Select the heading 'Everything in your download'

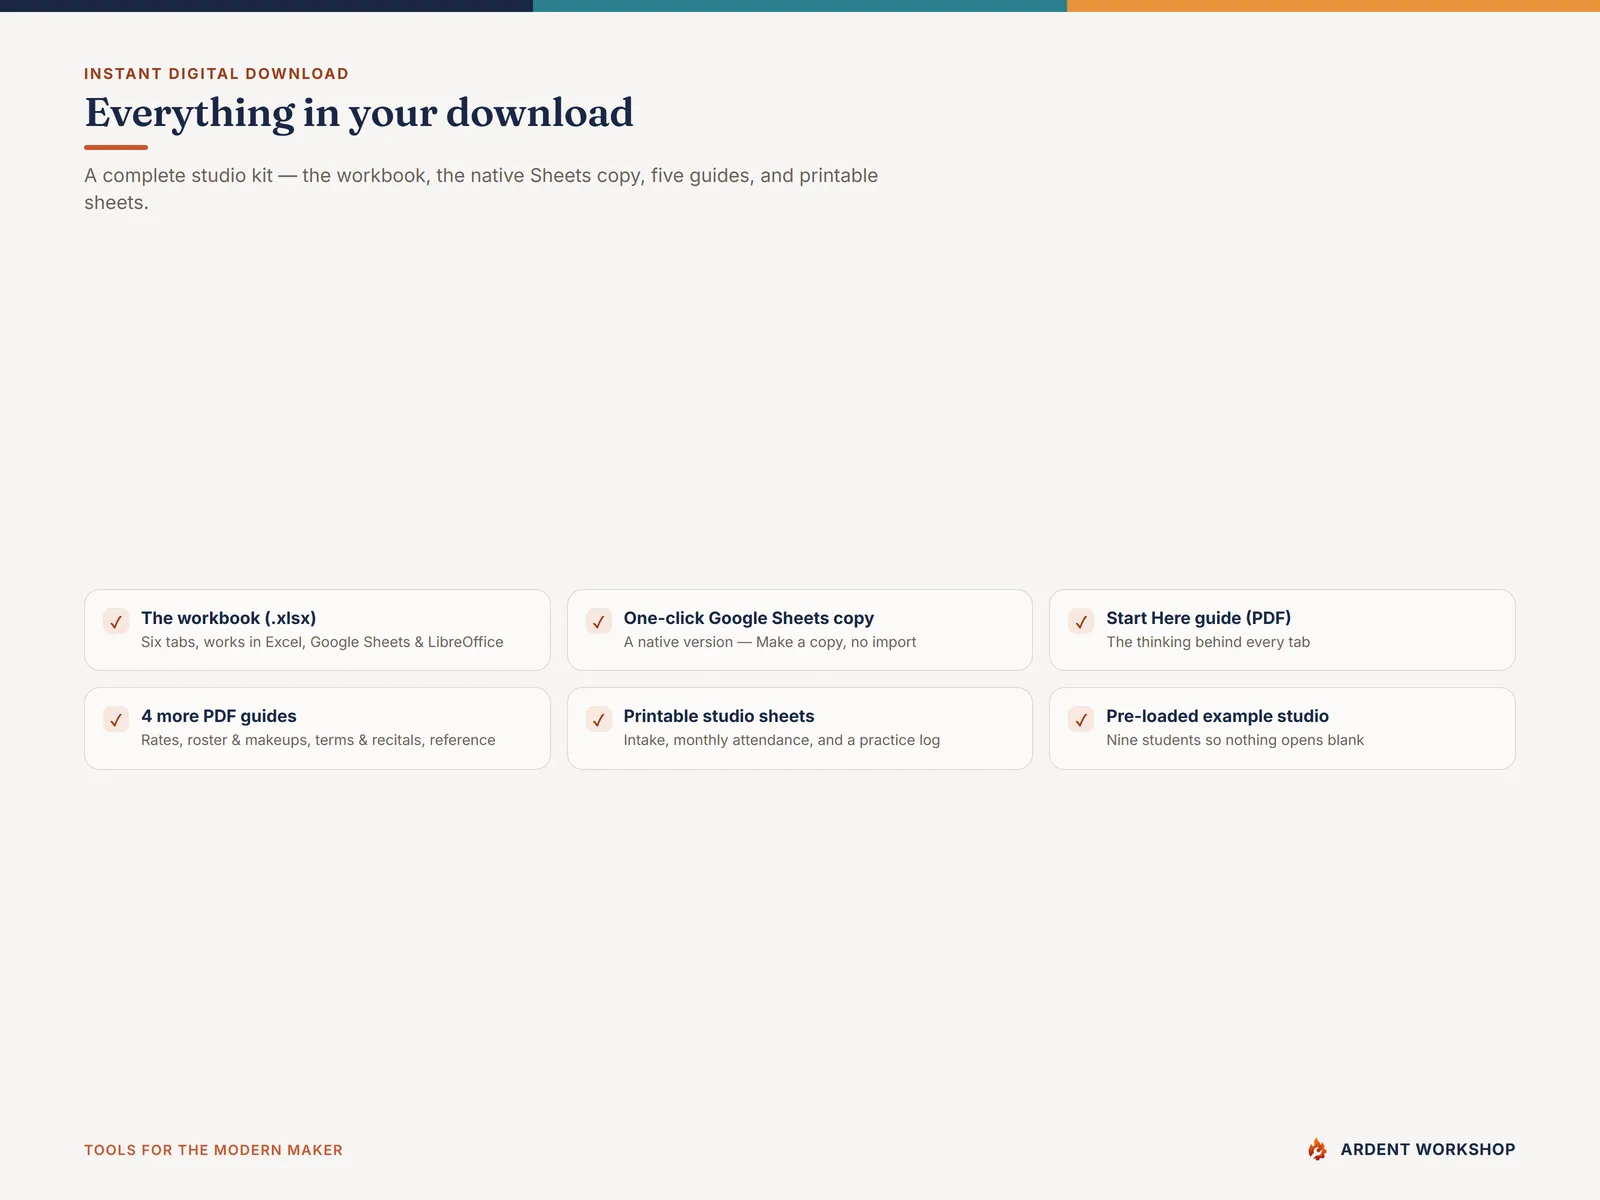[359, 113]
